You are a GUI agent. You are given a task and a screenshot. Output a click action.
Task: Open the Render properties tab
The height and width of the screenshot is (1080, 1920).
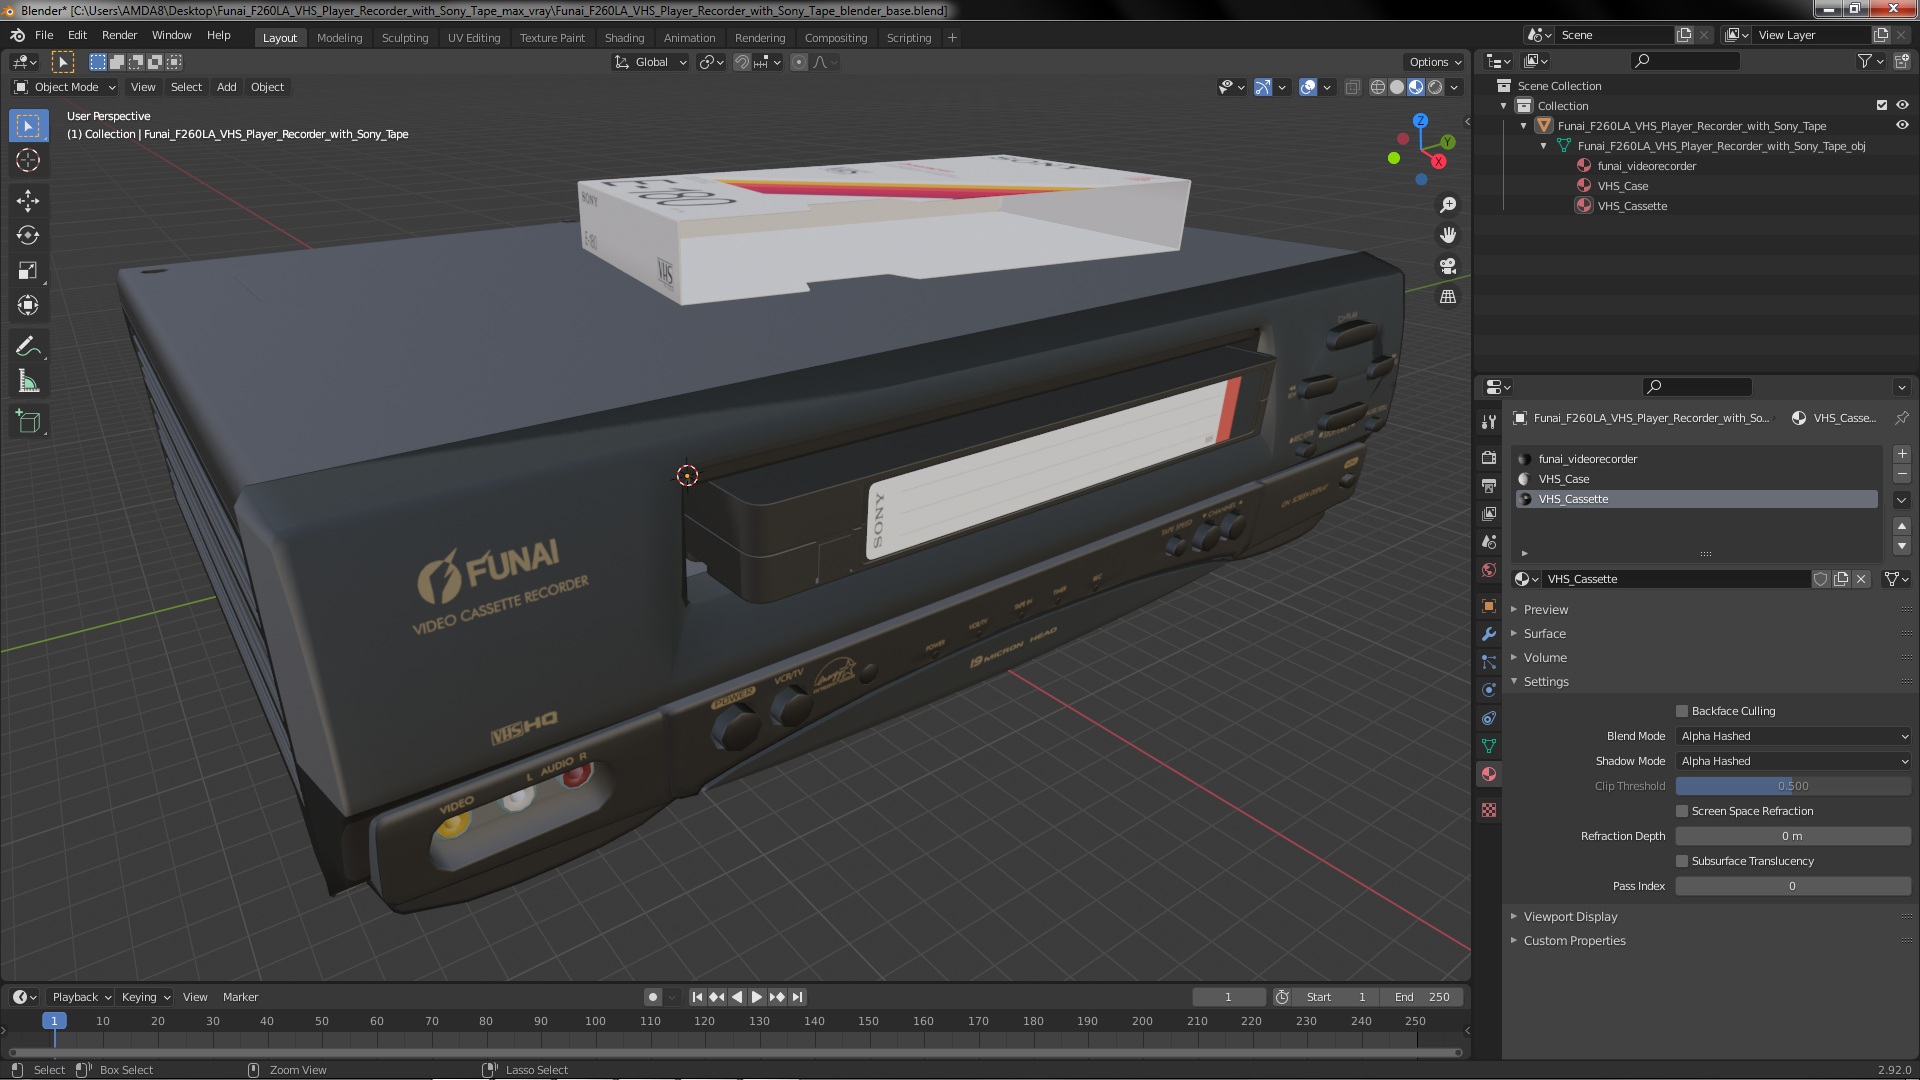coord(1489,457)
